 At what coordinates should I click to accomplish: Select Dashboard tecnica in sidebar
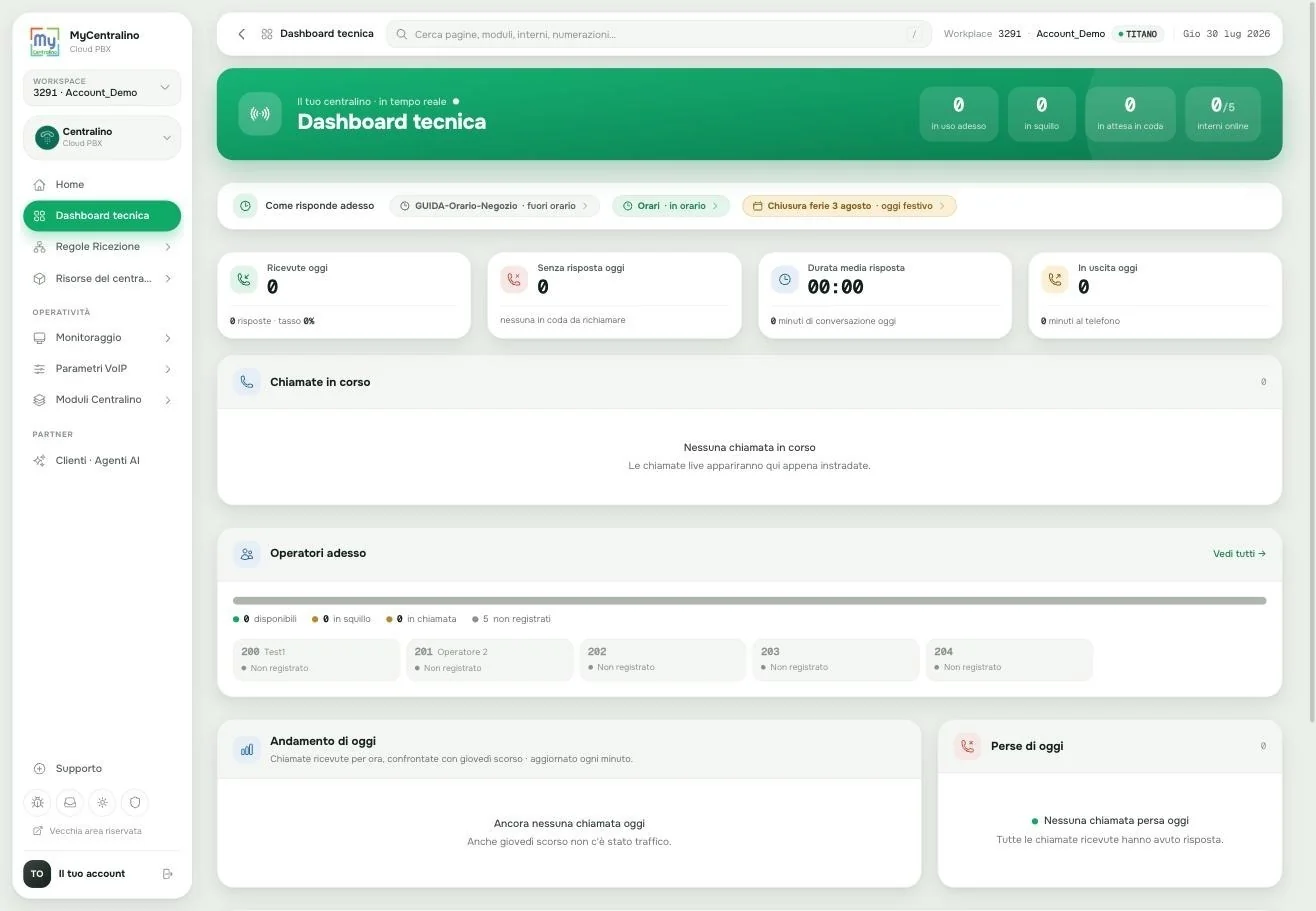[x=102, y=216]
